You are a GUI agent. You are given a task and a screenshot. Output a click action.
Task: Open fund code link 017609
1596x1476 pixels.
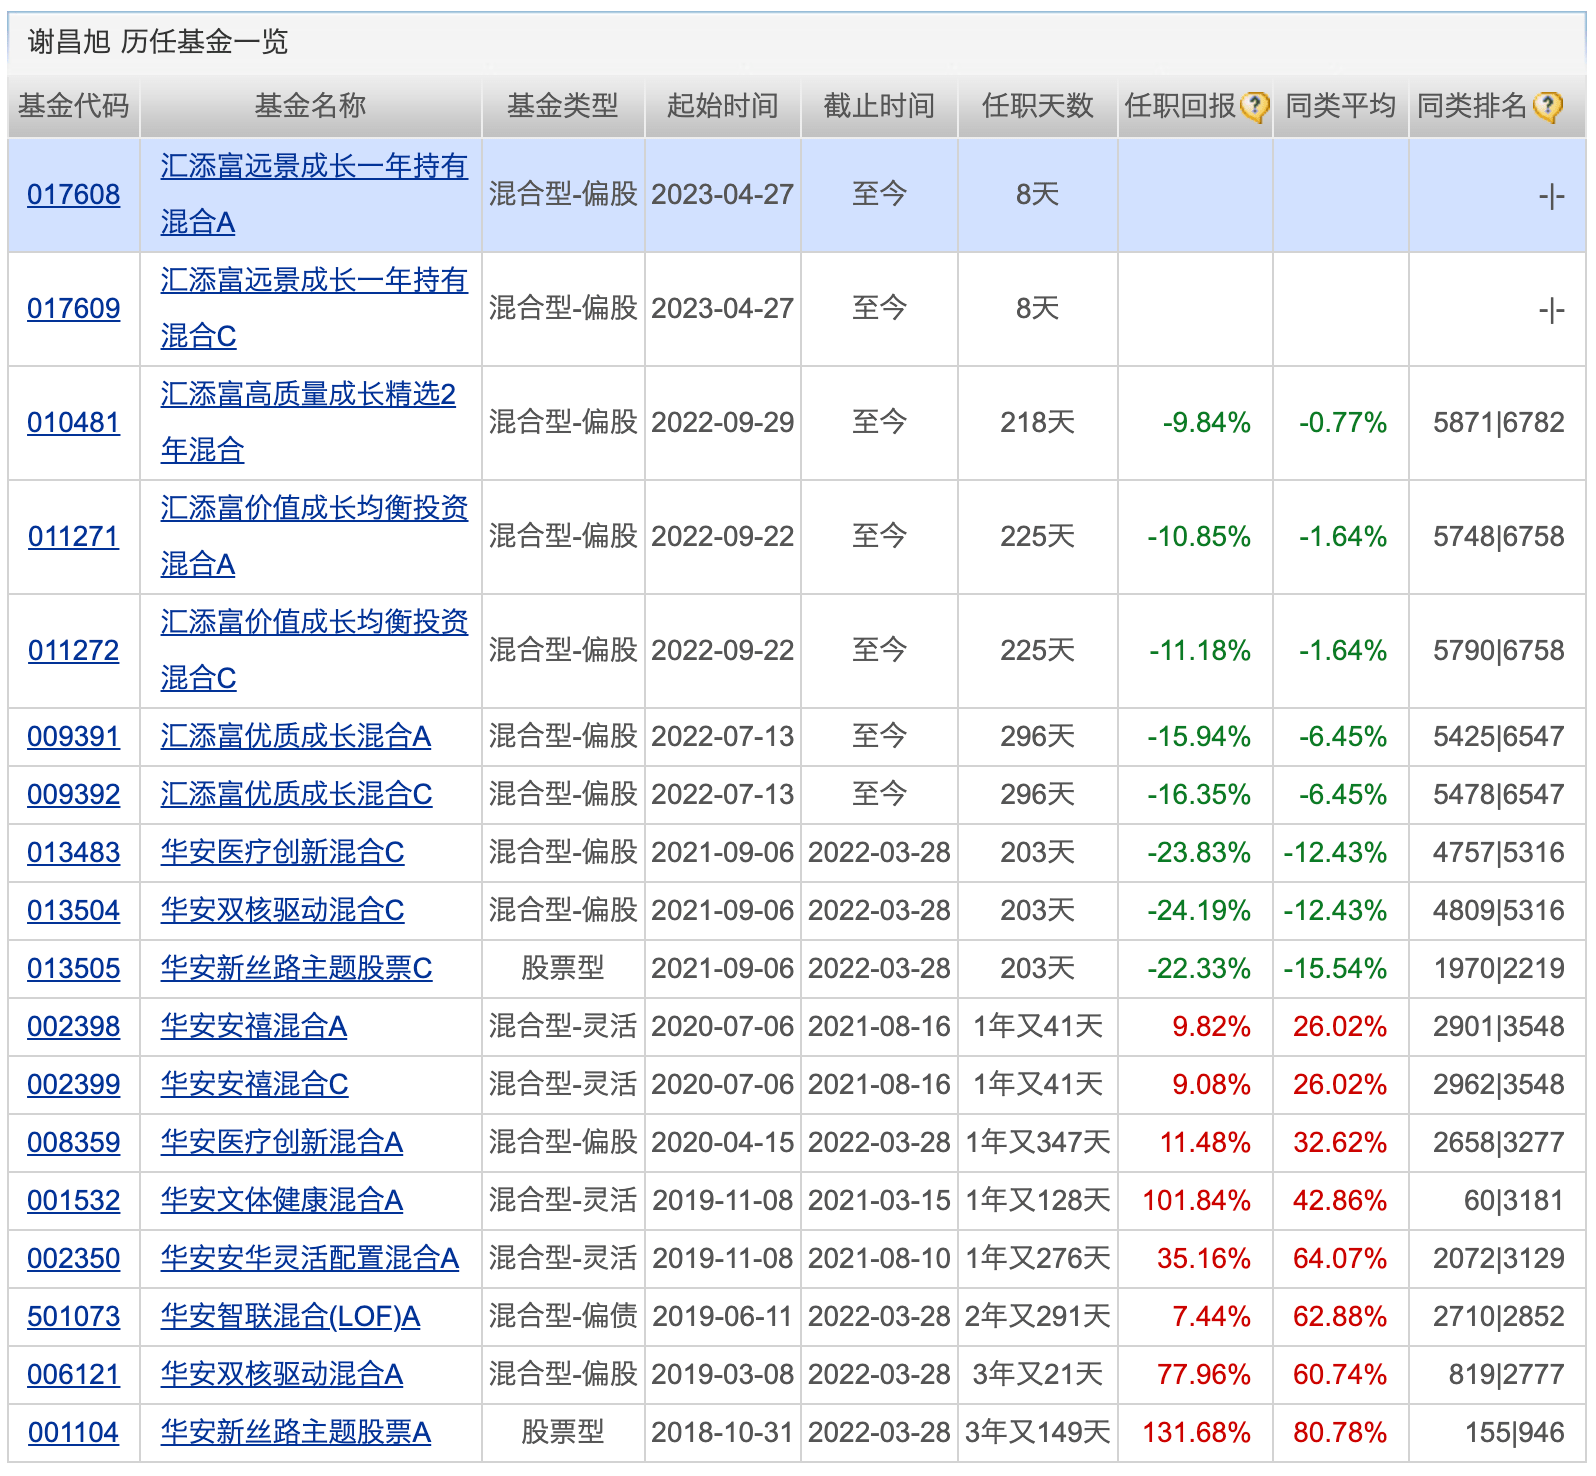coord(74,309)
